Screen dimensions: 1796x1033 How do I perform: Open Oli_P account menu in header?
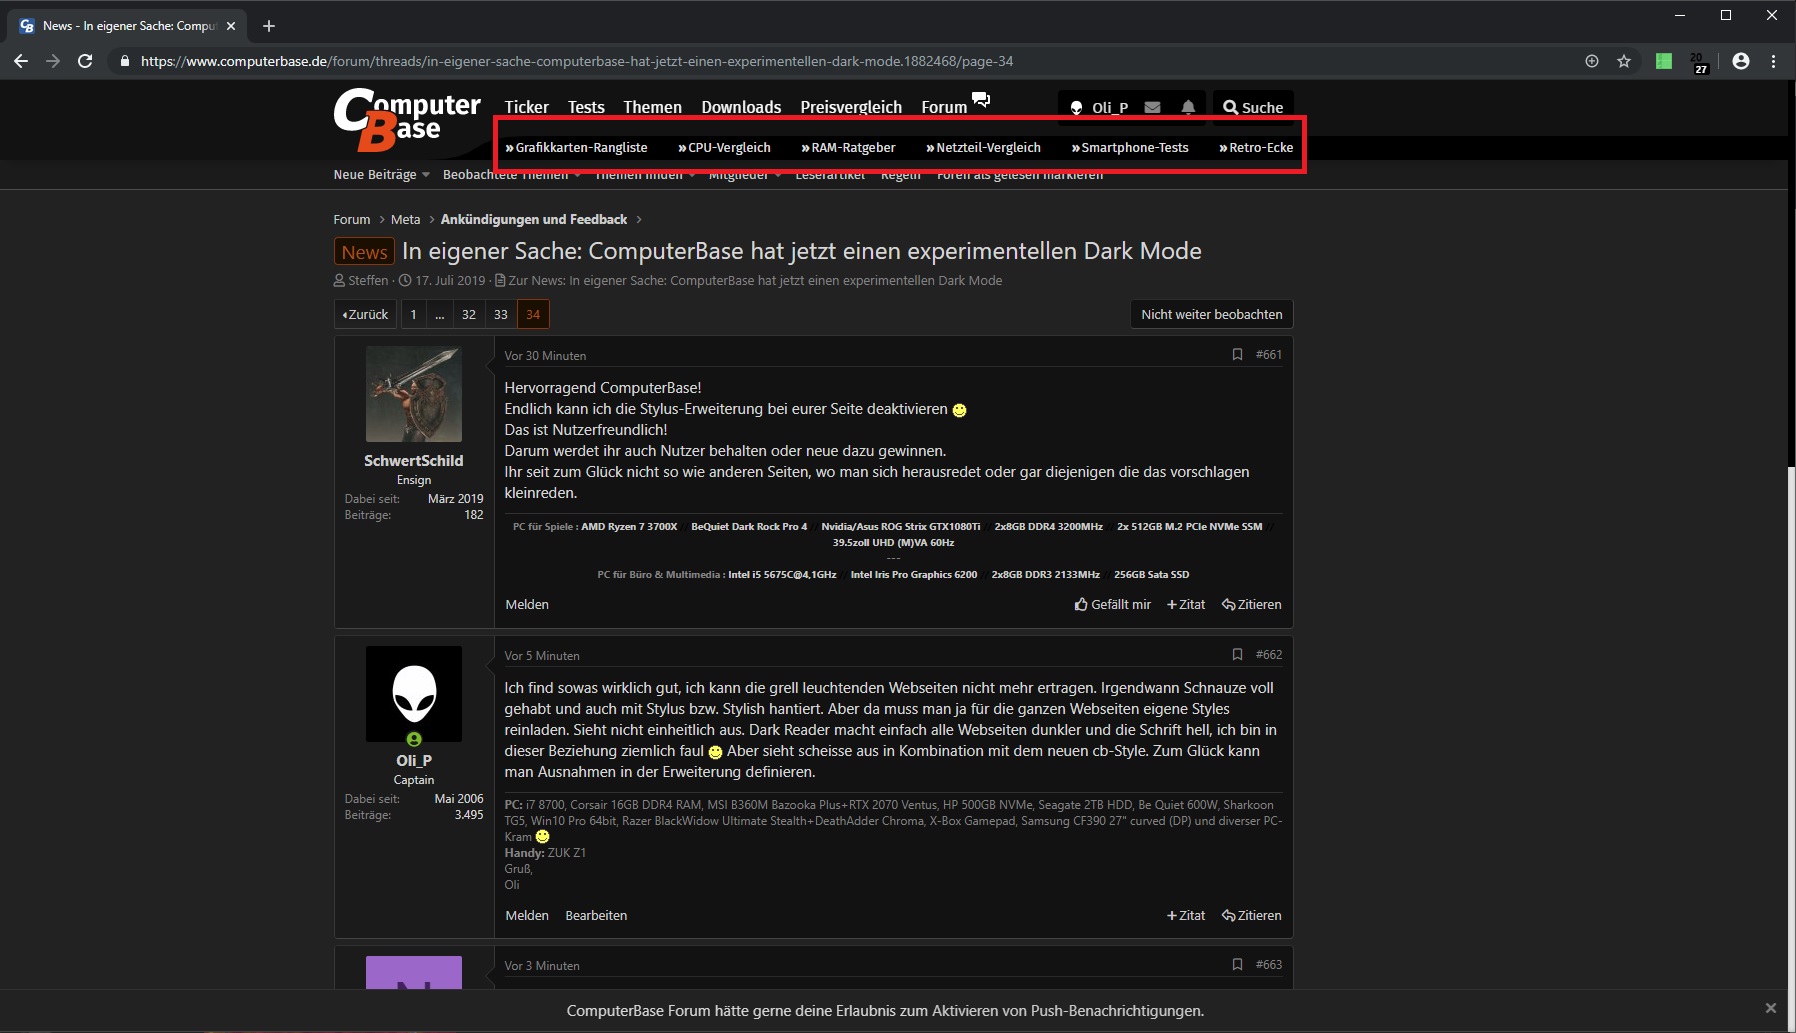[x=1099, y=107]
